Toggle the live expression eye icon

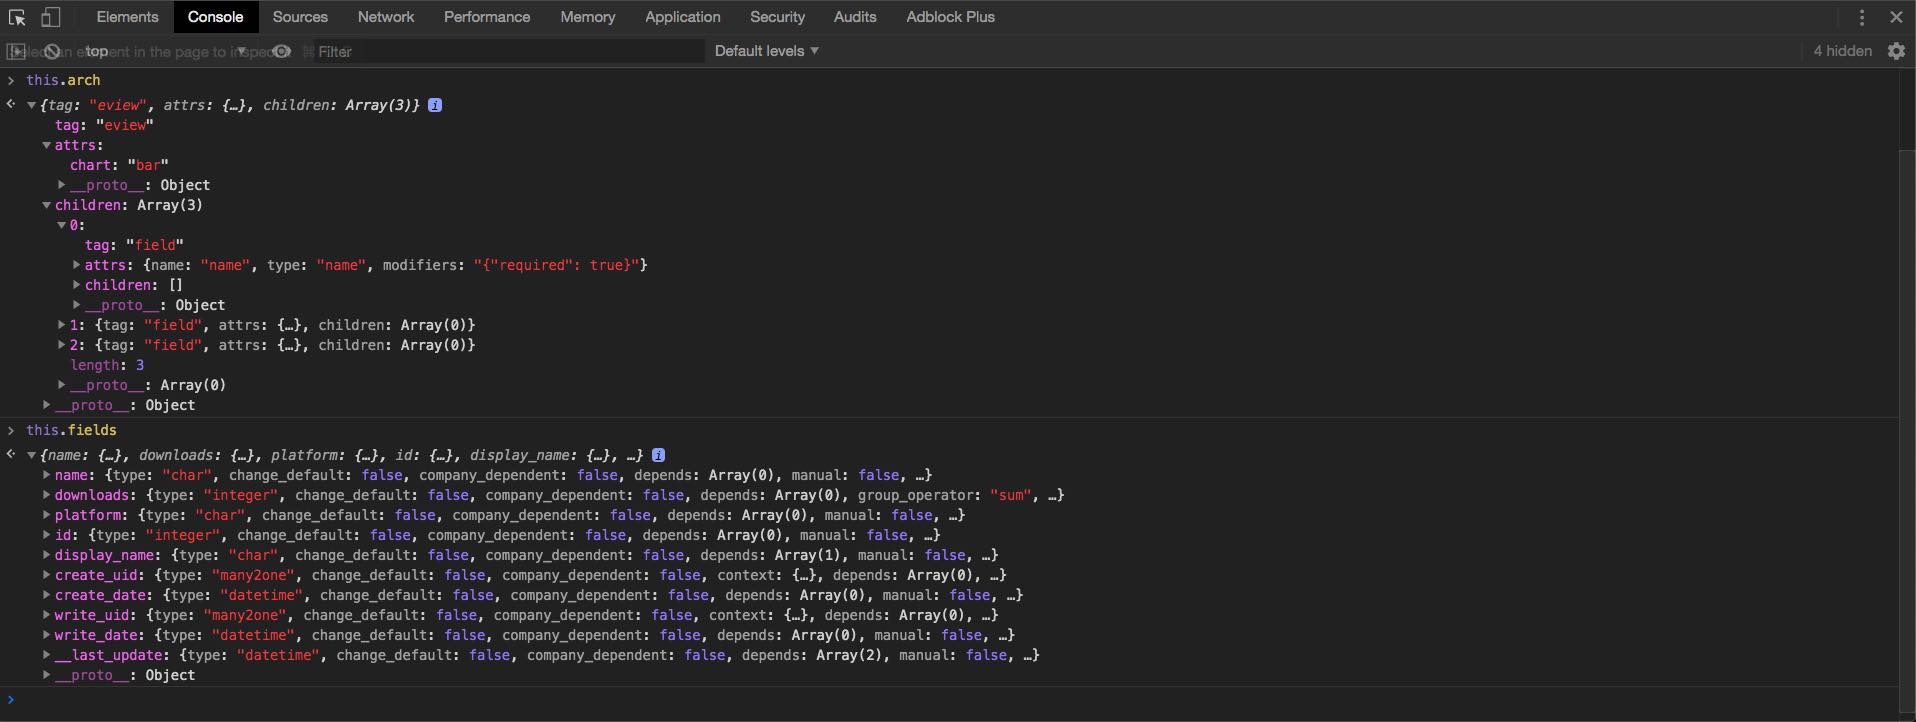(x=282, y=51)
